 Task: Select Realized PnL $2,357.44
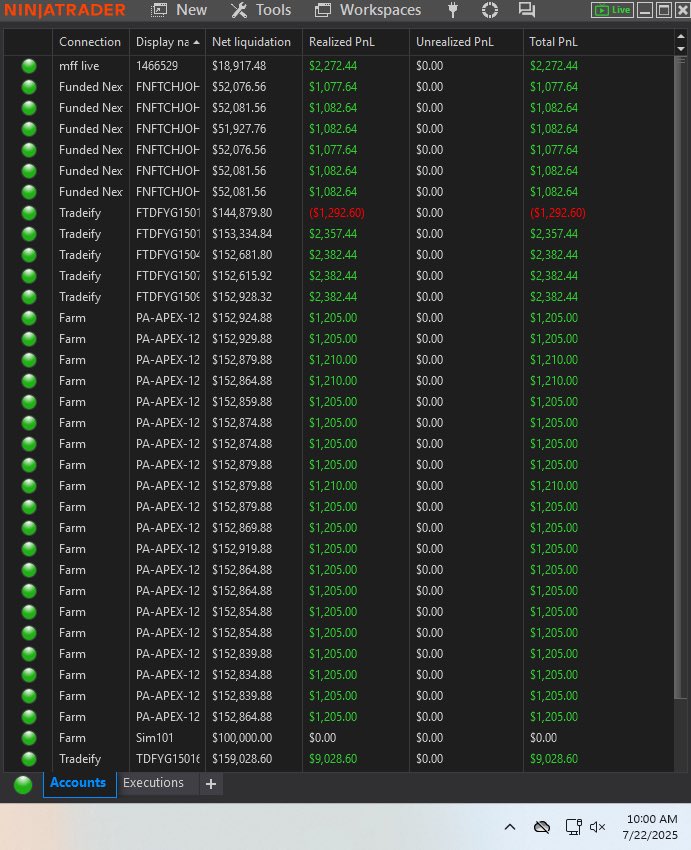[x=333, y=234]
